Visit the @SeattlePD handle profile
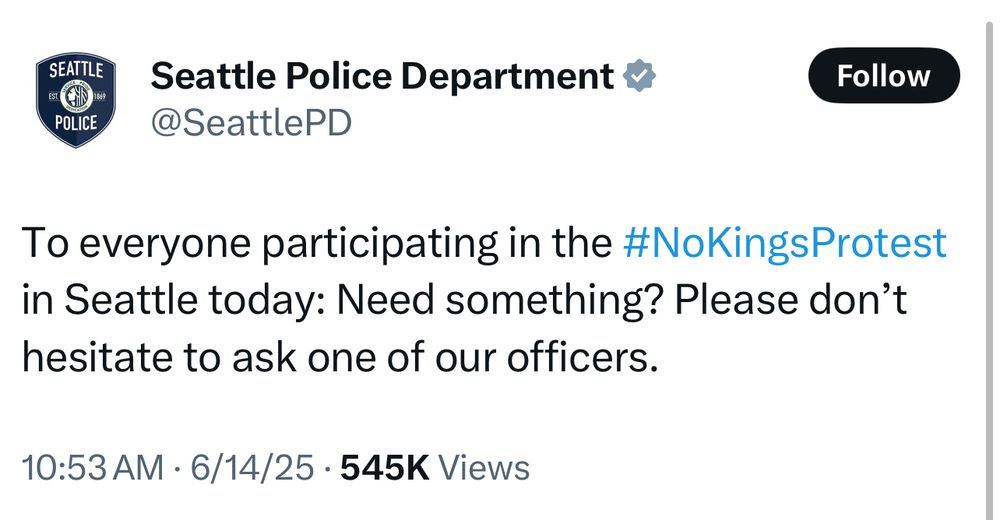The height and width of the screenshot is (520, 1000). point(251,123)
